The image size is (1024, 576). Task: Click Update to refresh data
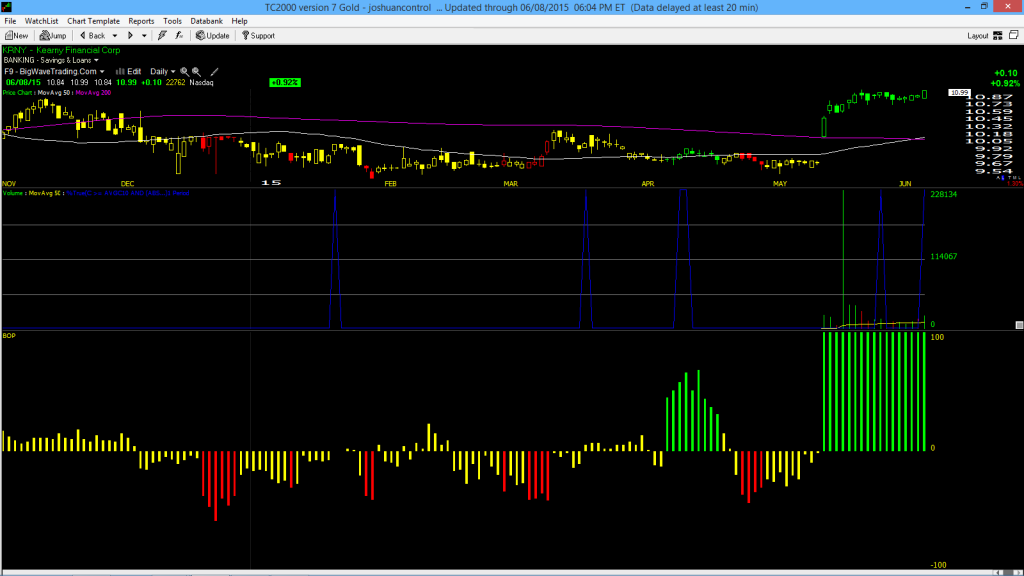click(x=213, y=36)
